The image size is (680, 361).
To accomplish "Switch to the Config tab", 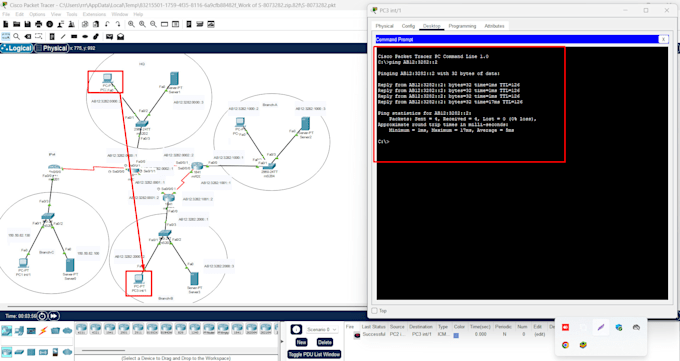I will click(408, 26).
